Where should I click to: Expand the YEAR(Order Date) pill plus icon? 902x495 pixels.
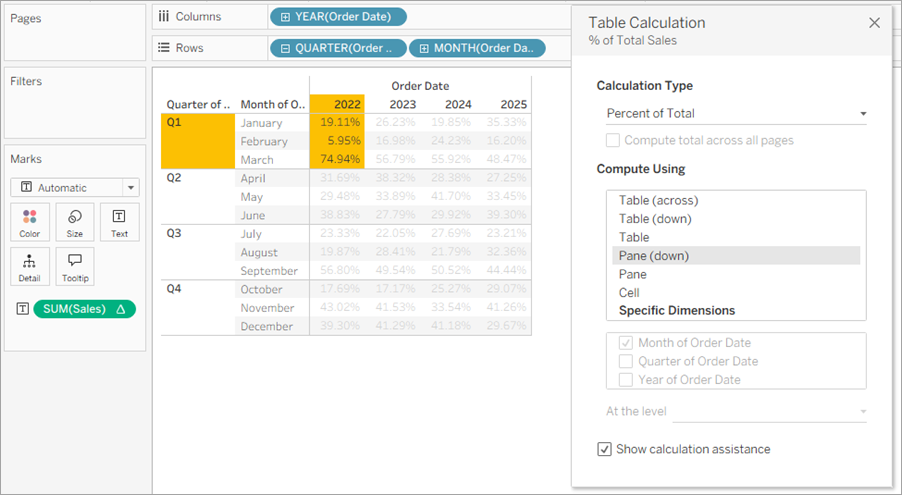pyautogui.click(x=285, y=17)
